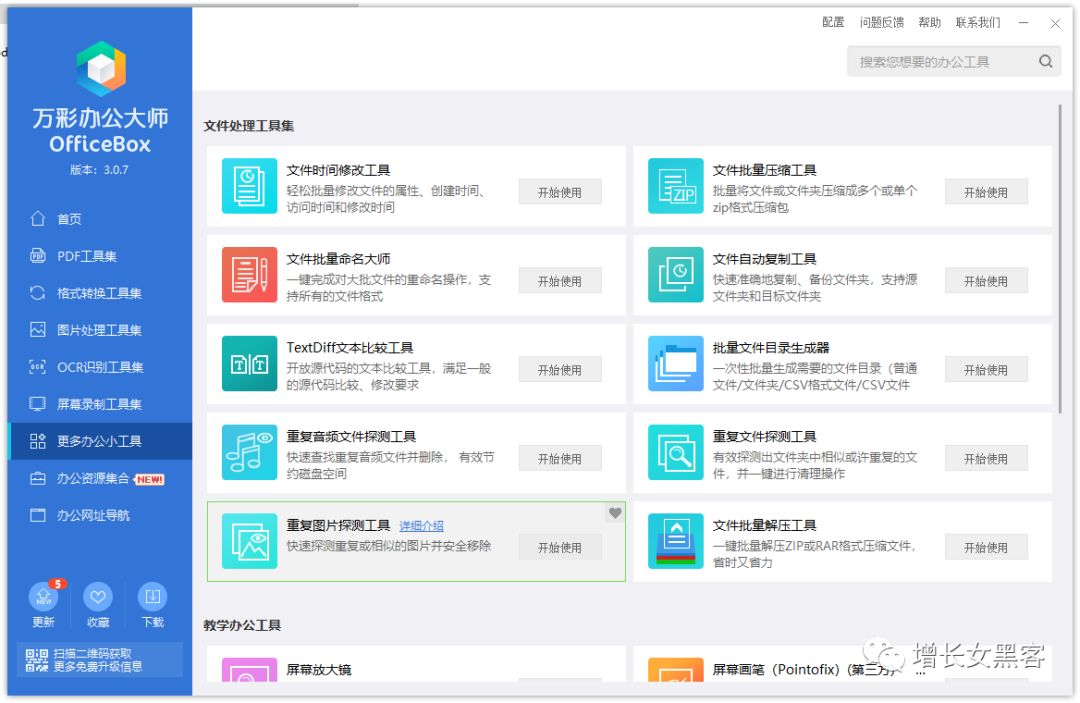This screenshot has height=703, width=1080.
Task: Open 配置 in the top bar
Action: [x=833, y=23]
